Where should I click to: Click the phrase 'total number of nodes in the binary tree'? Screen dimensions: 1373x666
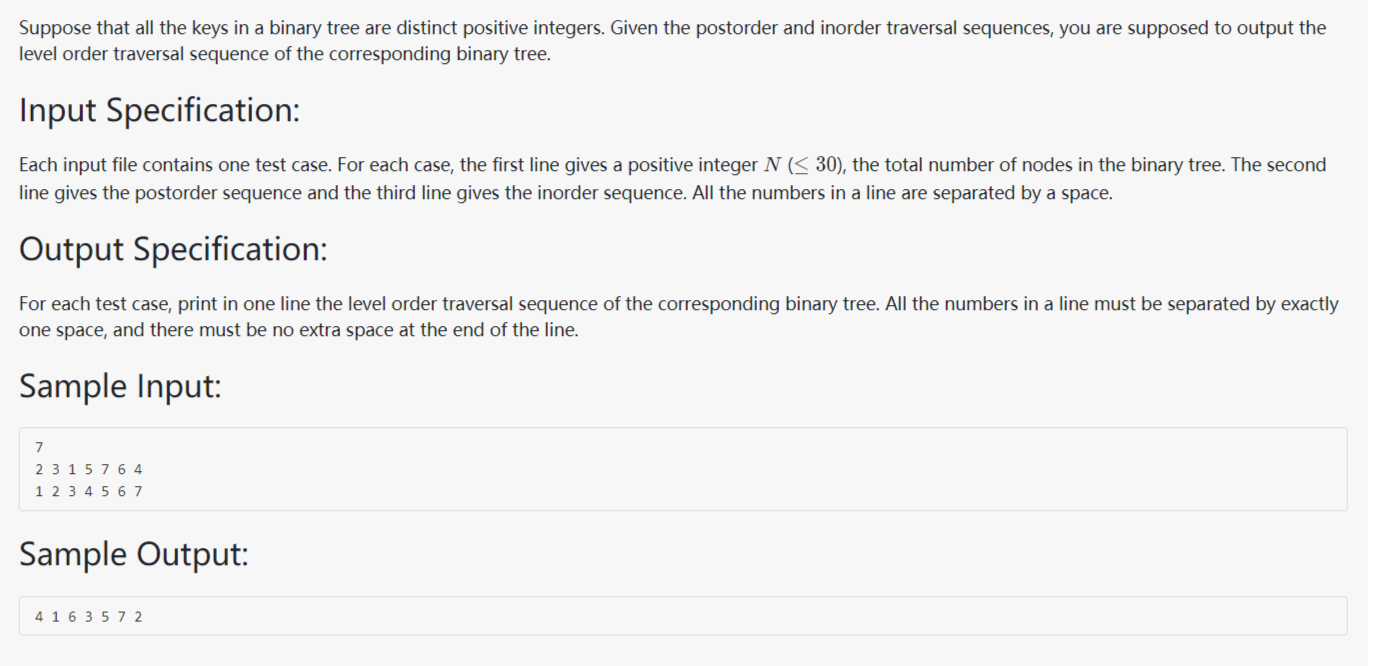1053,165
